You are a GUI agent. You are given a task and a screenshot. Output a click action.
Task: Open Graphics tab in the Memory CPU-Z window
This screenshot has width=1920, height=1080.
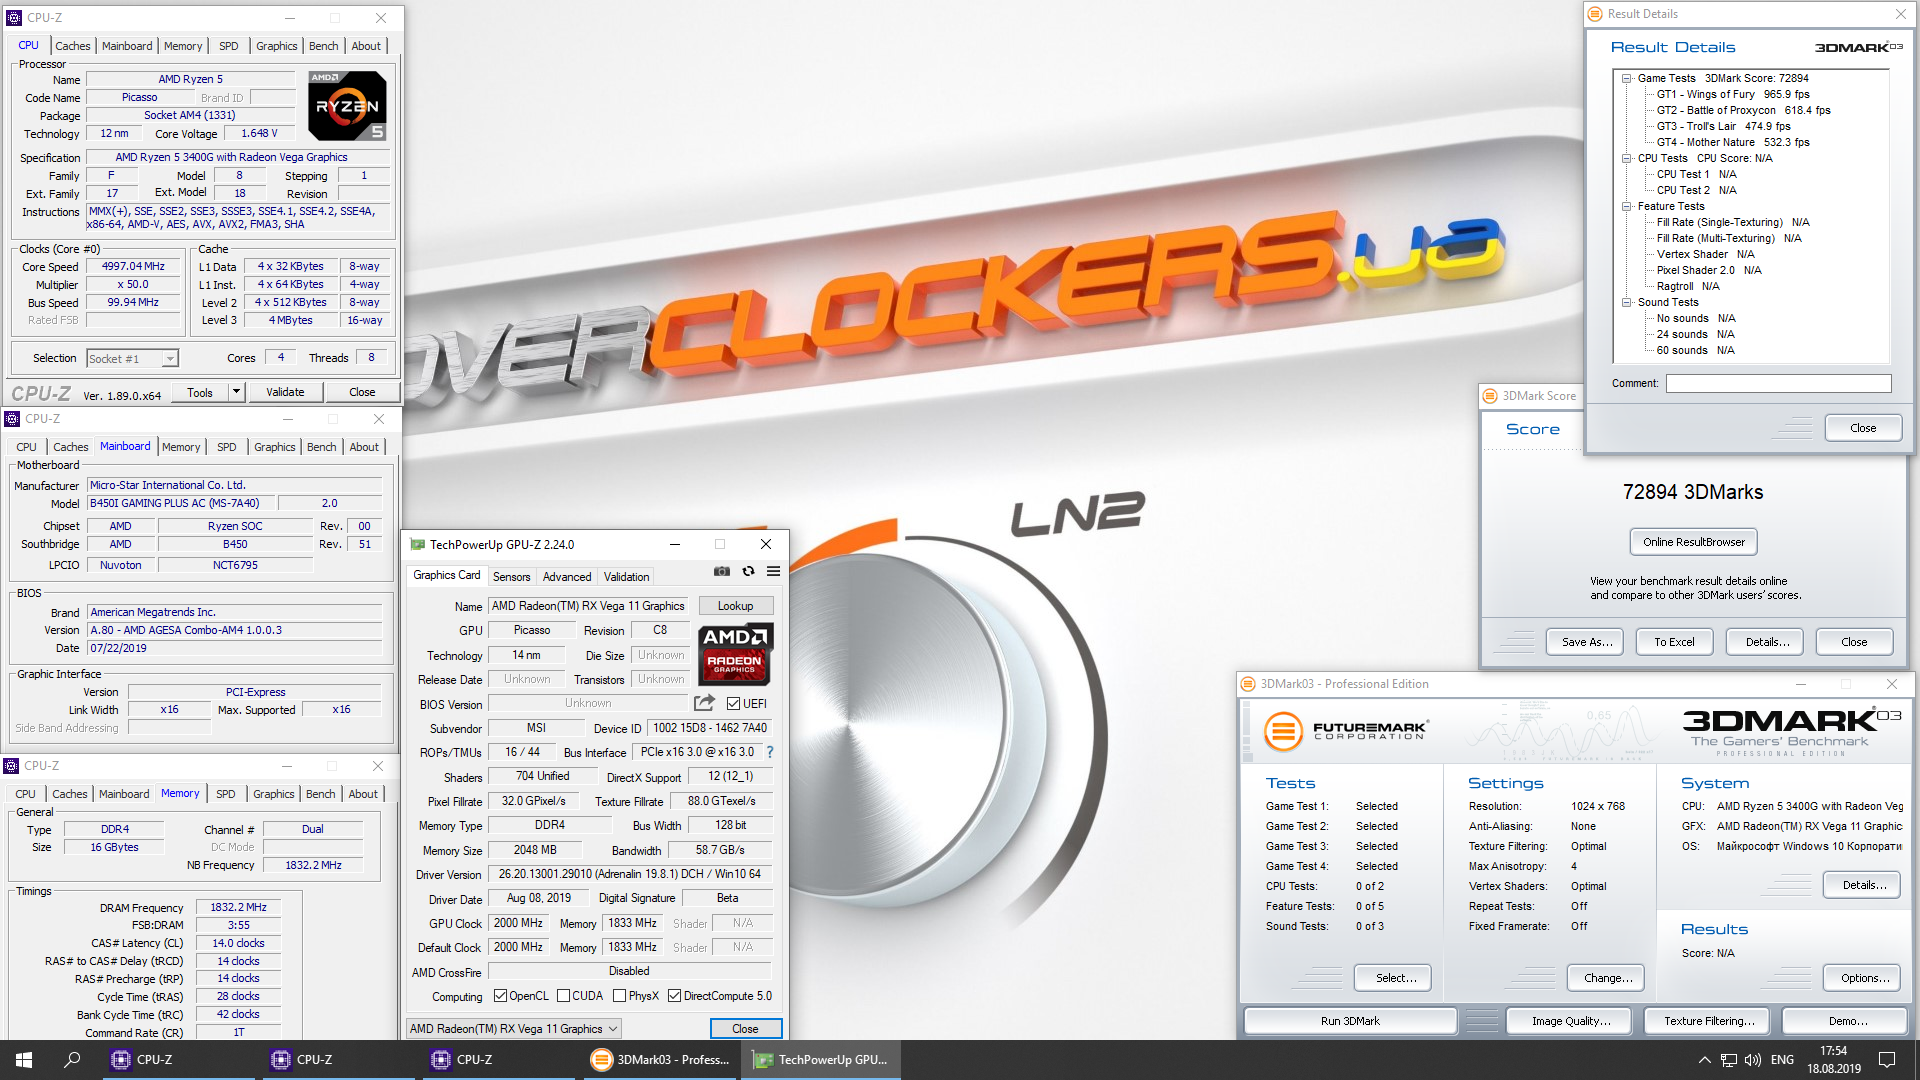point(274,794)
